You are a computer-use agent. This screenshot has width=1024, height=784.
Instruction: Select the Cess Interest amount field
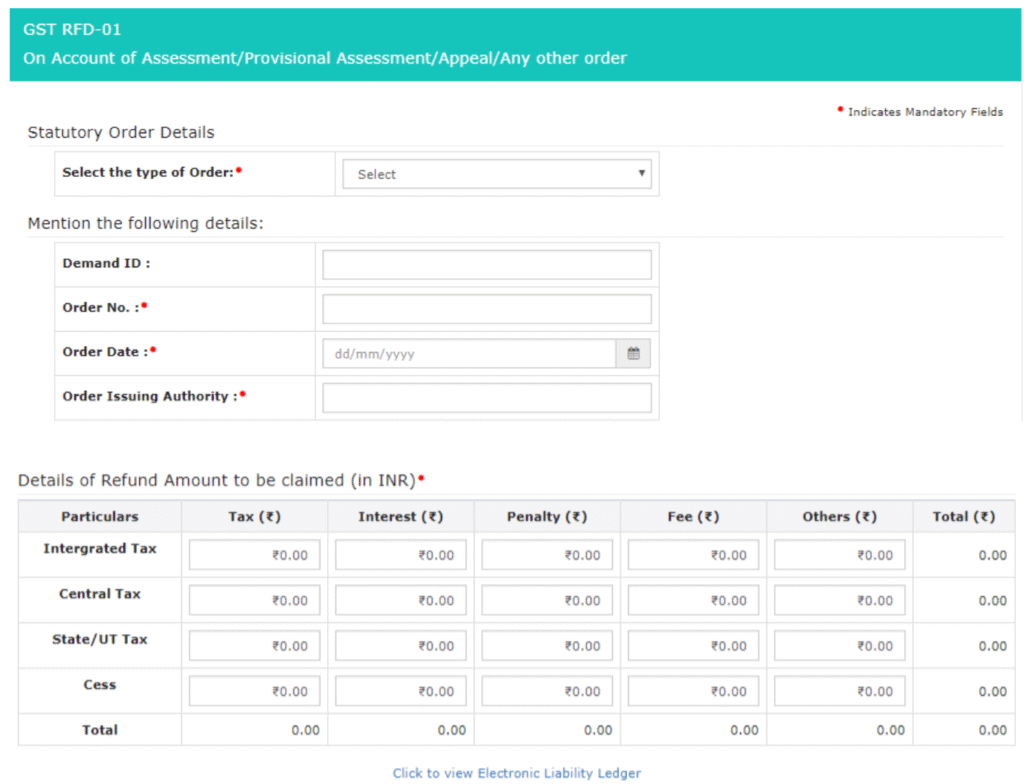point(400,691)
